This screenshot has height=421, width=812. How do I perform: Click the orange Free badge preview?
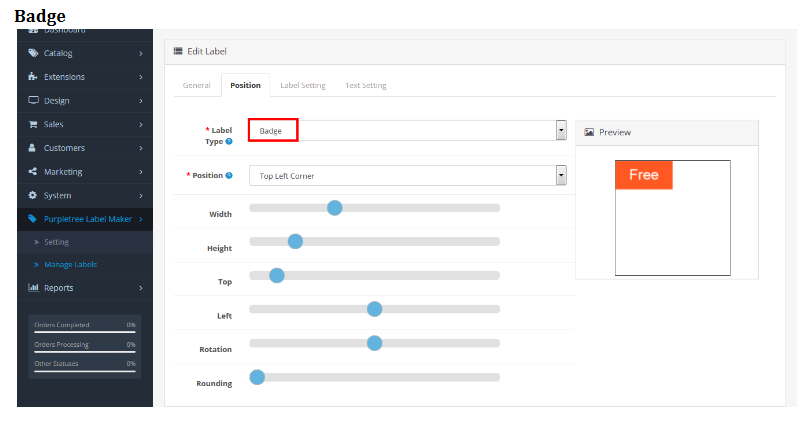(x=644, y=175)
